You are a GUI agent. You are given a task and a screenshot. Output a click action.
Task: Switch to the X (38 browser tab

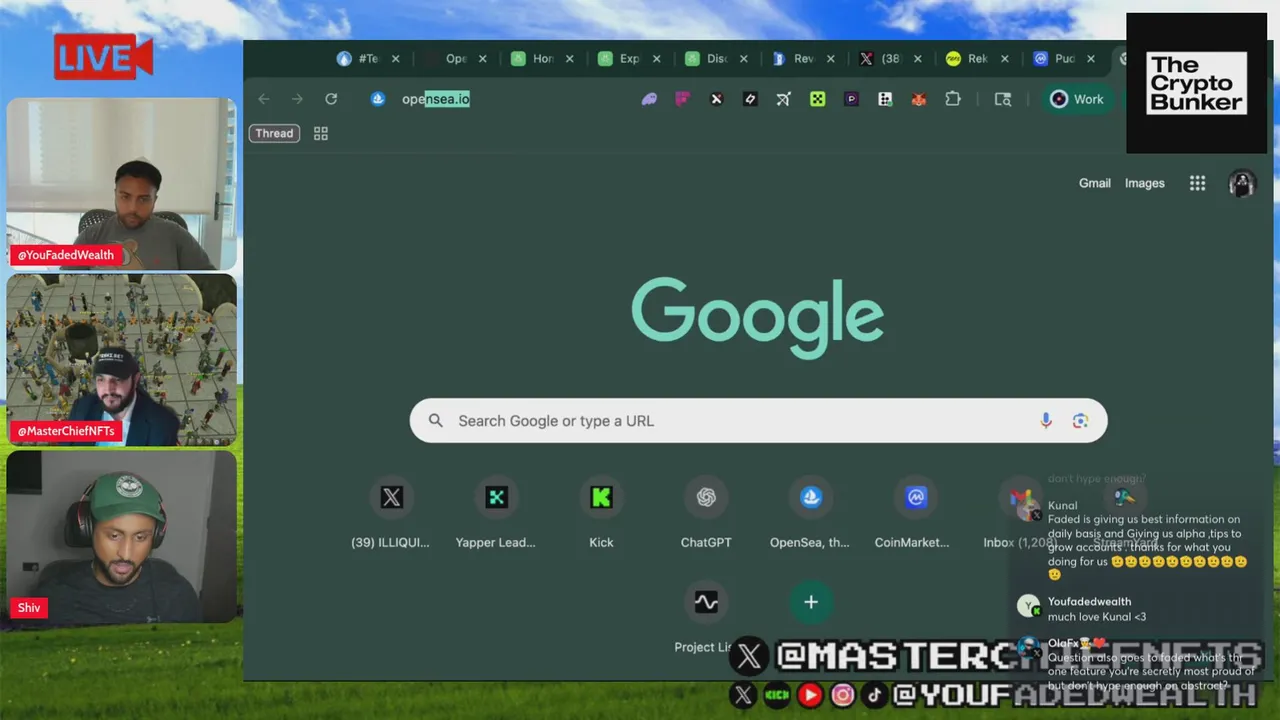890,59
